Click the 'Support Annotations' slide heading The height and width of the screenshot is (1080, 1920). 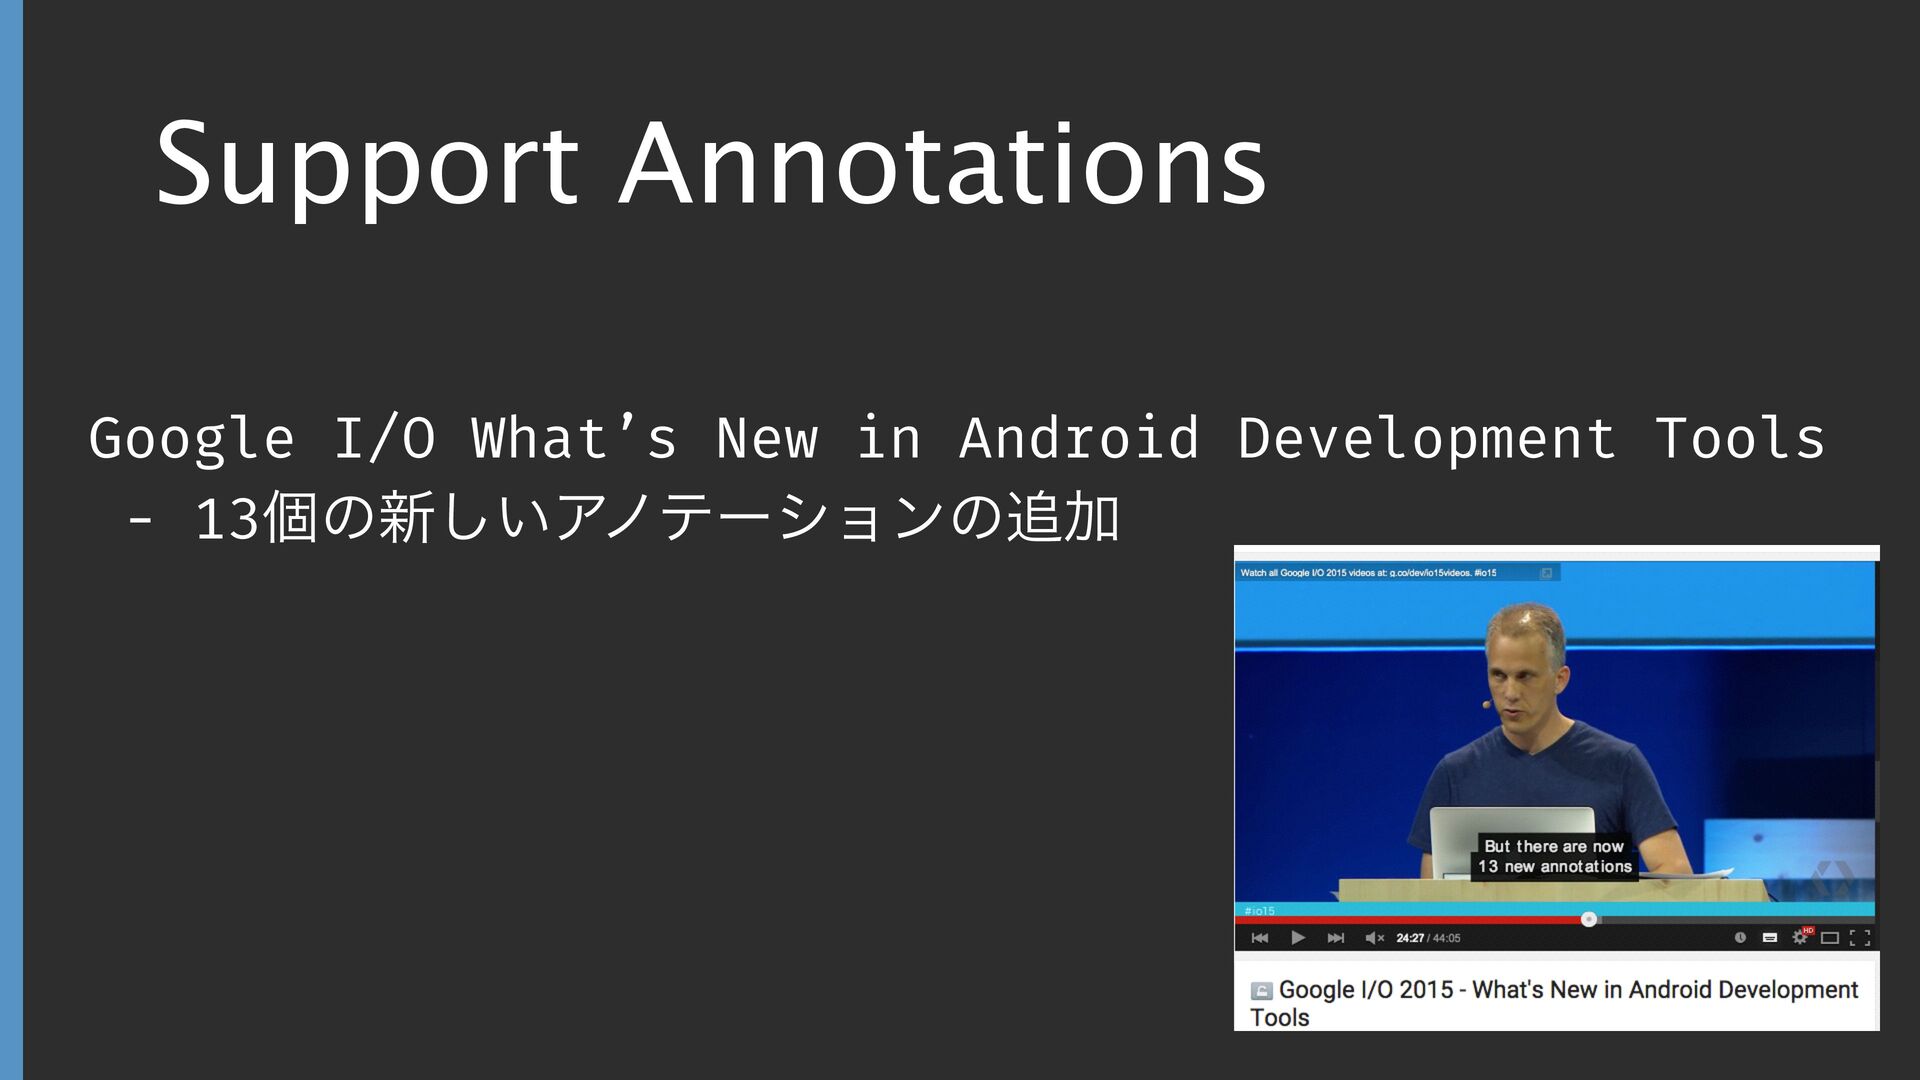click(710, 165)
